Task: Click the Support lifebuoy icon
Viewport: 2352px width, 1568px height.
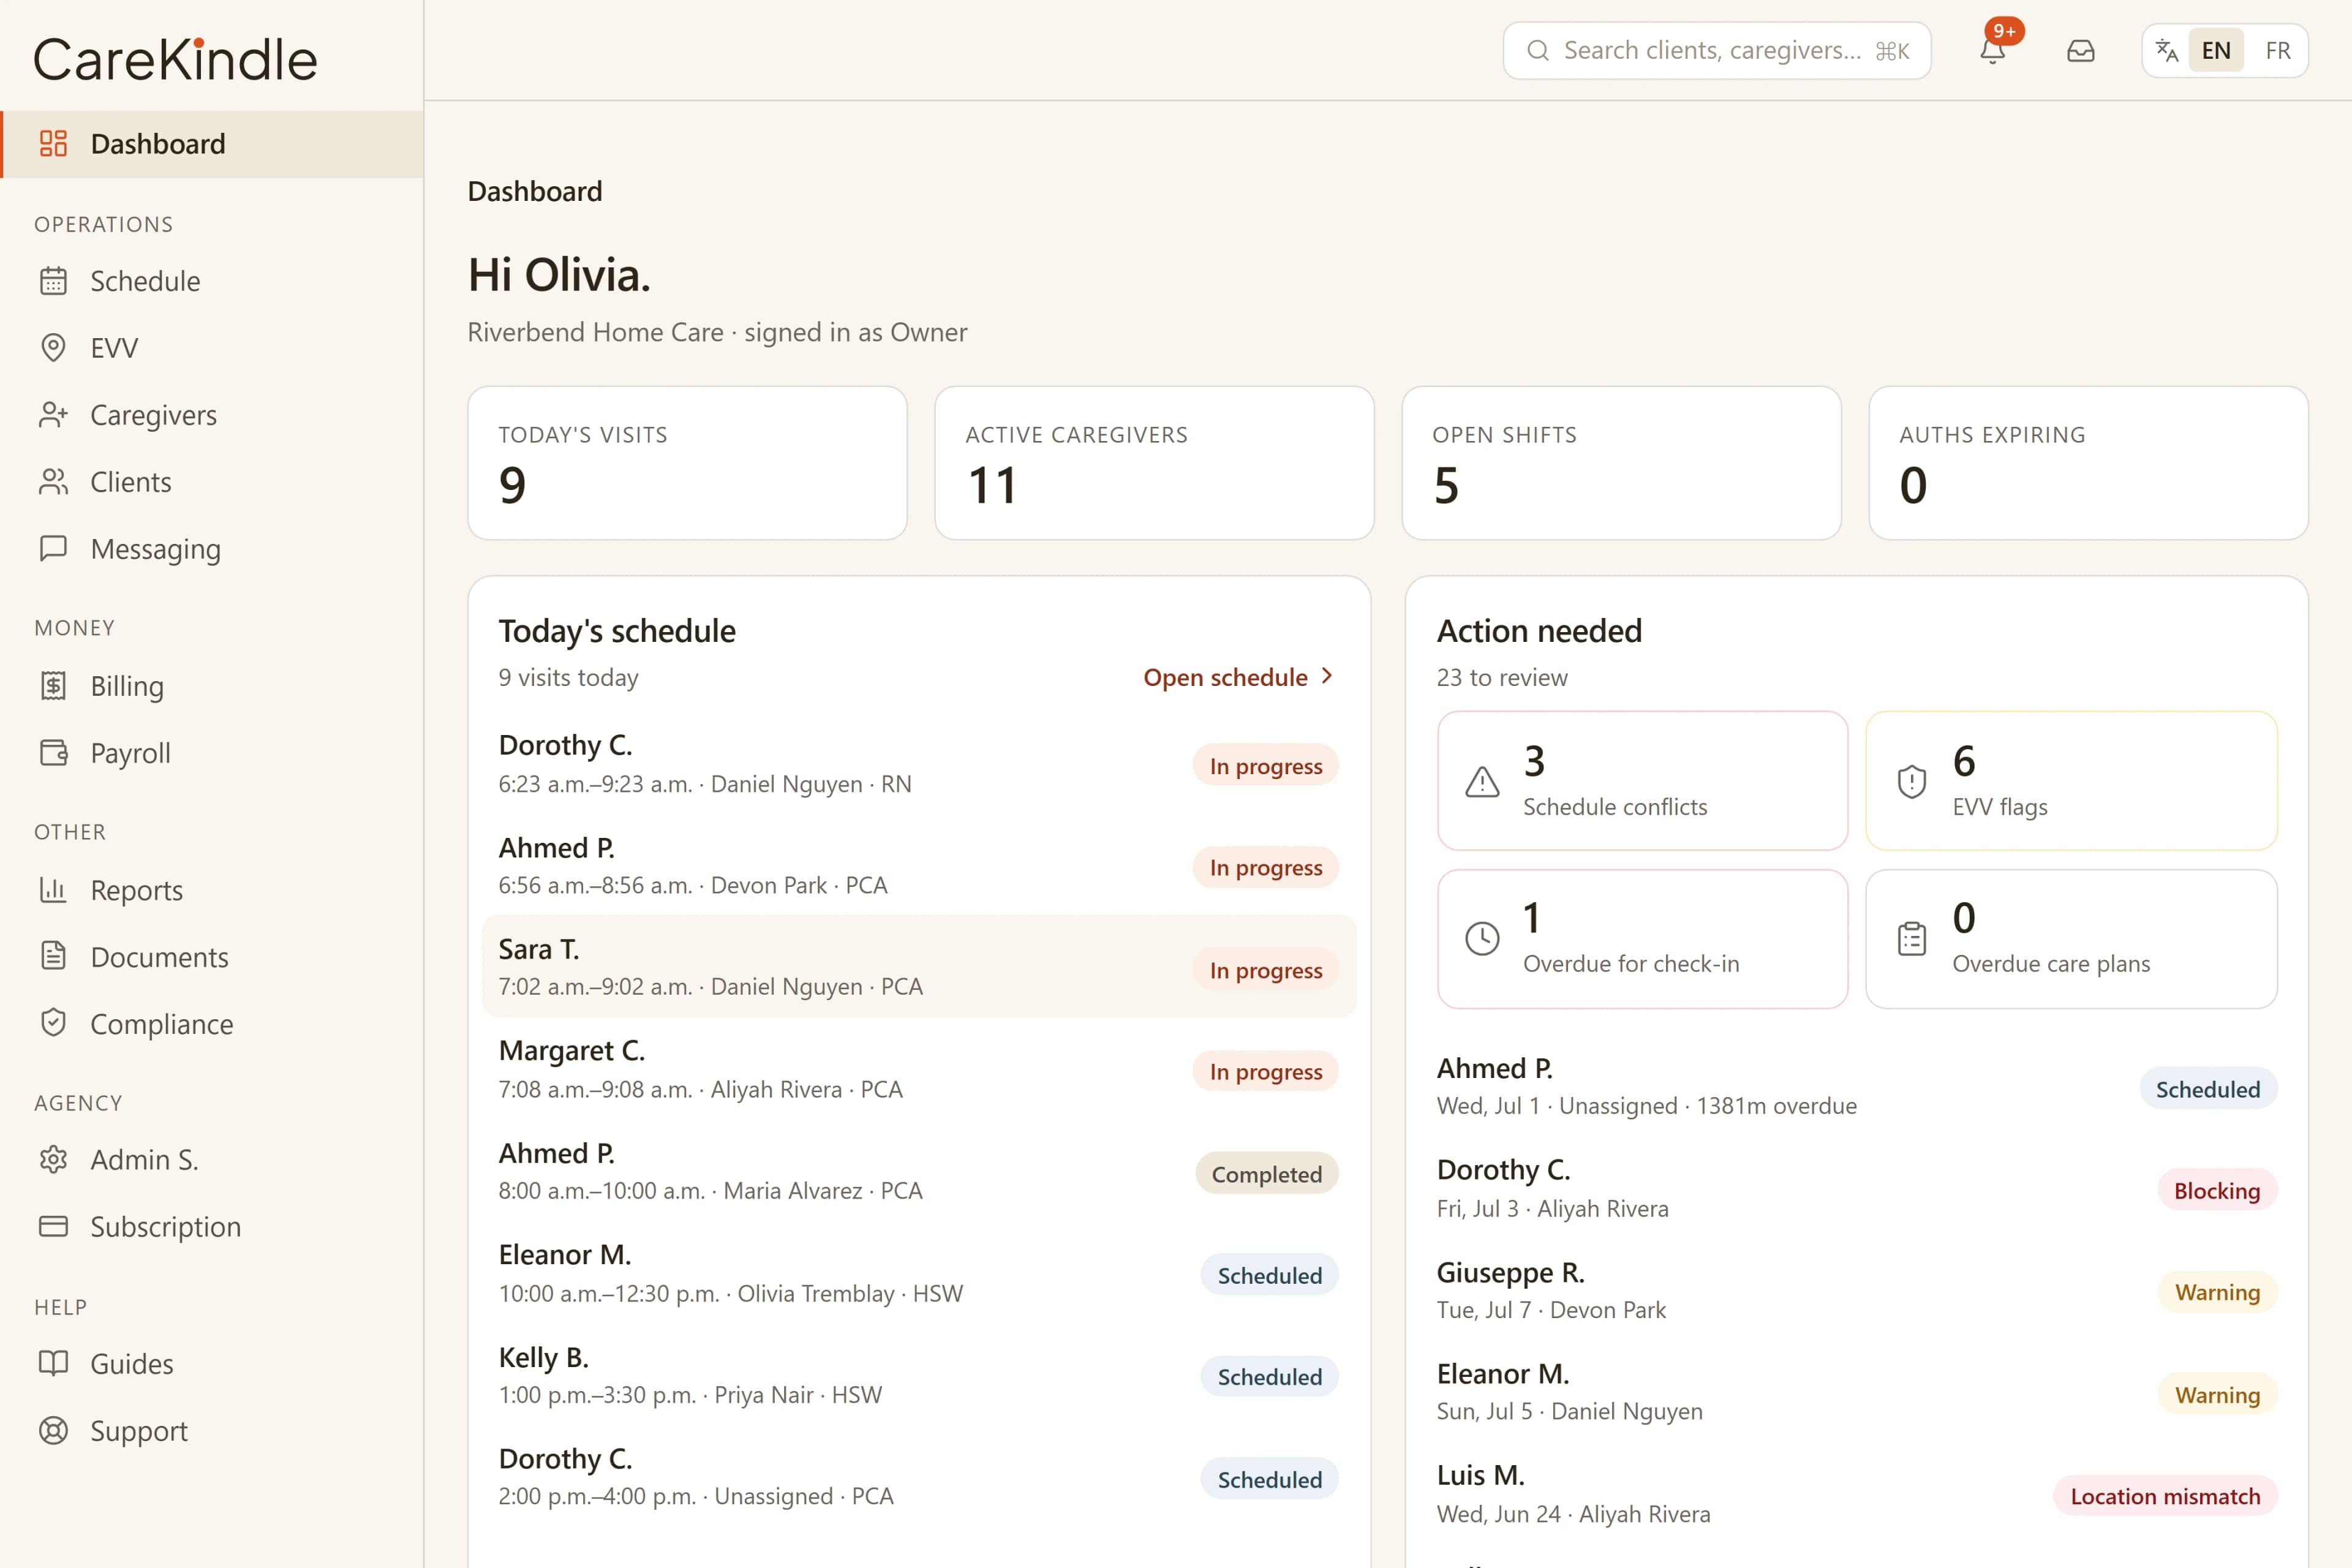Action: point(53,1431)
